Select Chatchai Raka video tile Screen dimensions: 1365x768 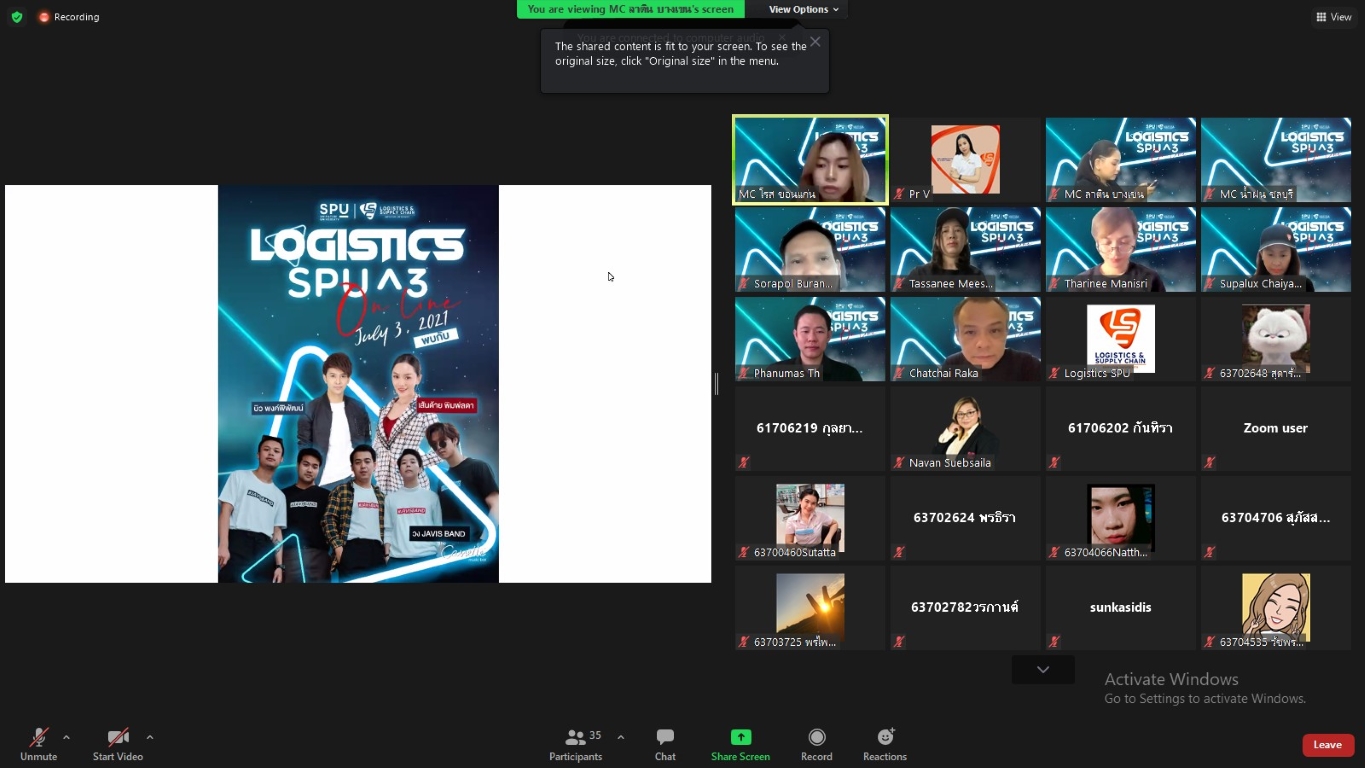965,339
